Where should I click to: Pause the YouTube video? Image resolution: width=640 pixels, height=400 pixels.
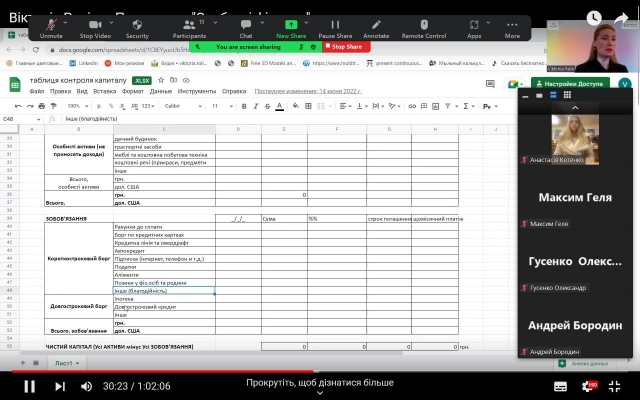29,386
